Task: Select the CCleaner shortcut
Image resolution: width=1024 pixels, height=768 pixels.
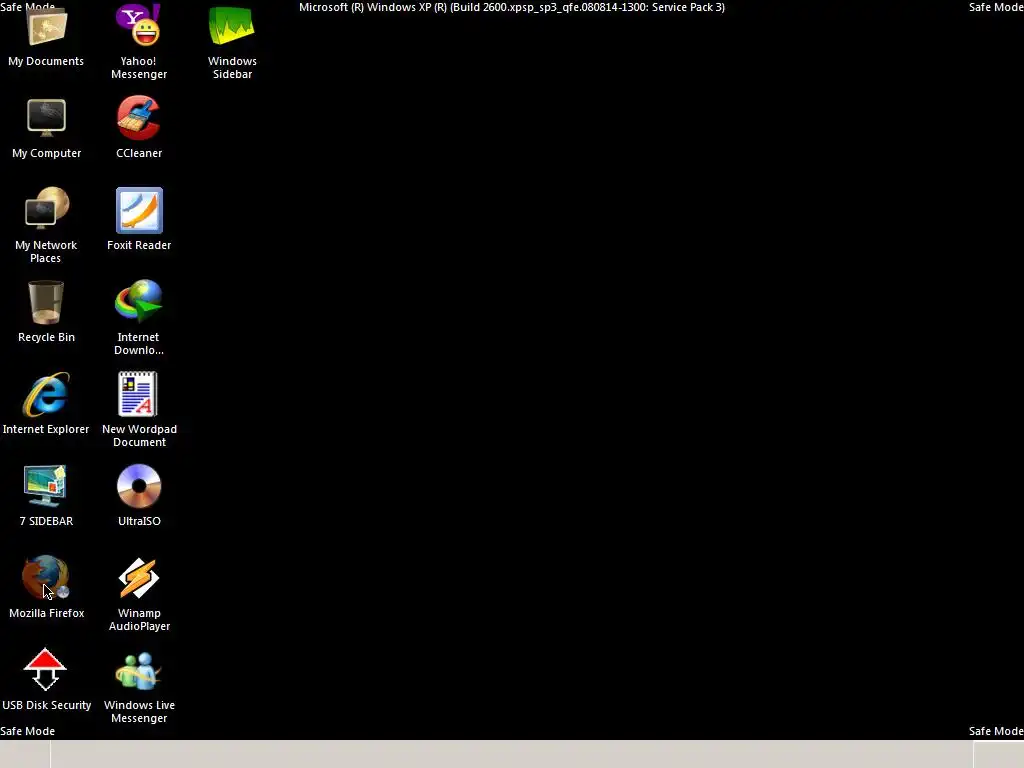Action: pyautogui.click(x=138, y=118)
